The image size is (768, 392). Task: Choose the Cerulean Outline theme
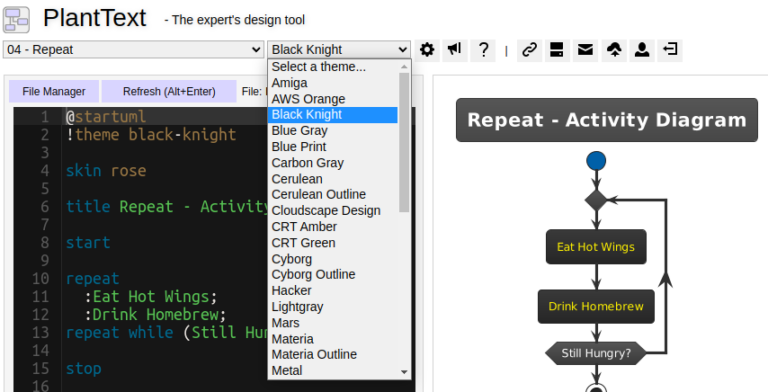click(x=333, y=195)
